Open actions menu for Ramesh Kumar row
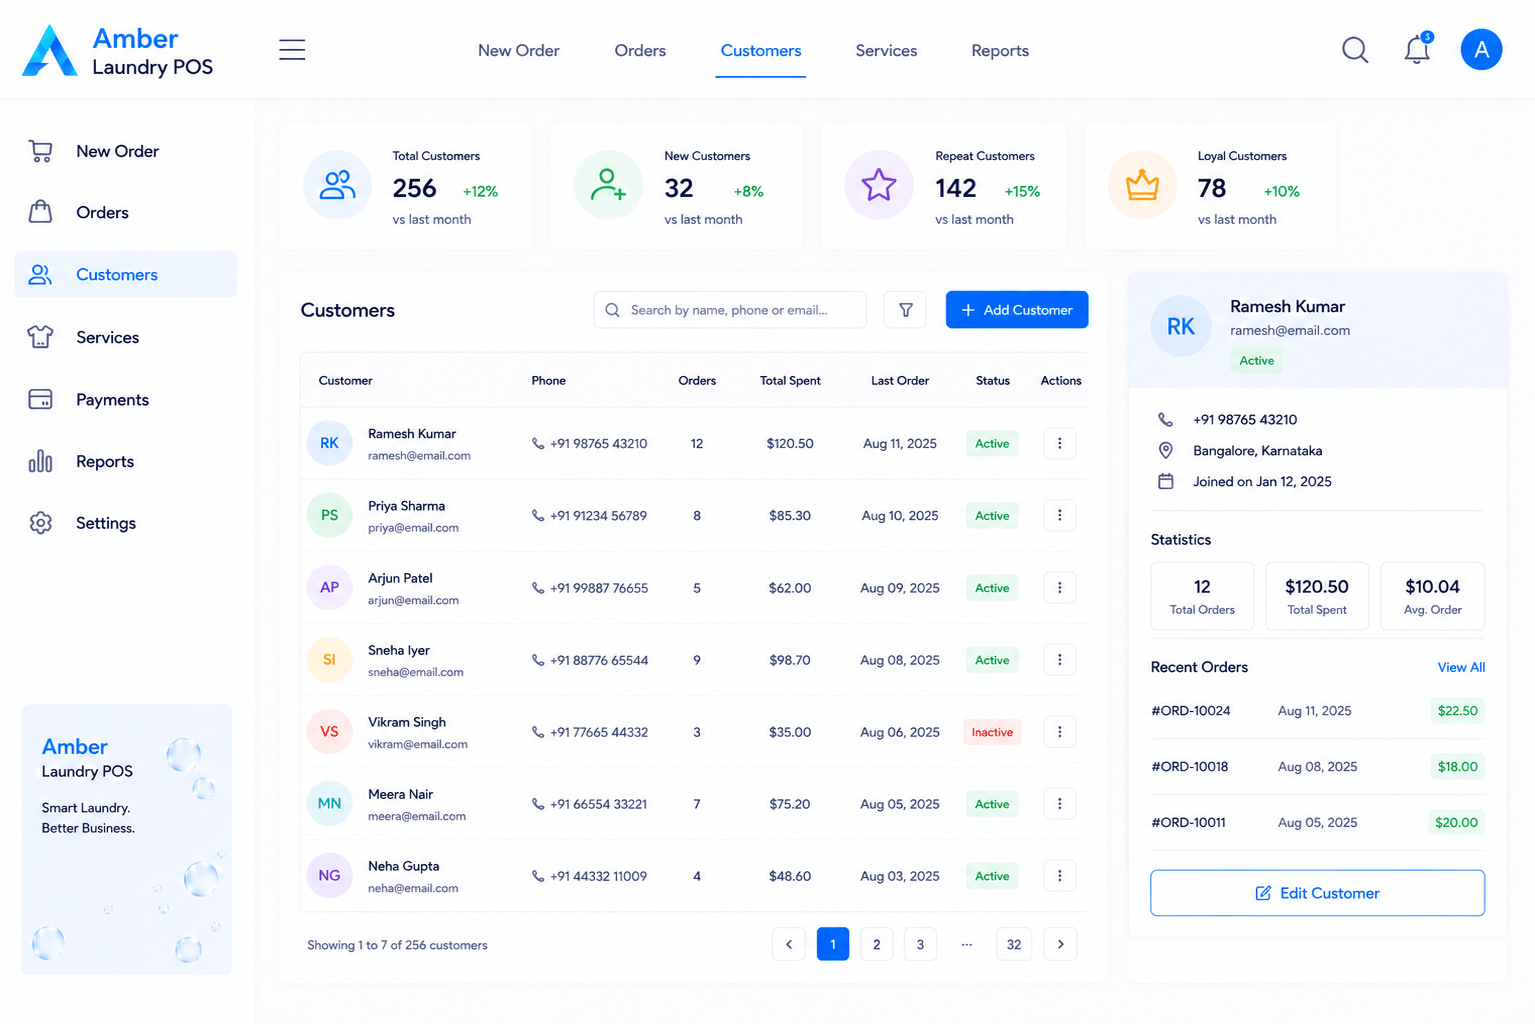Image resolution: width=1535 pixels, height=1024 pixels. tap(1060, 443)
